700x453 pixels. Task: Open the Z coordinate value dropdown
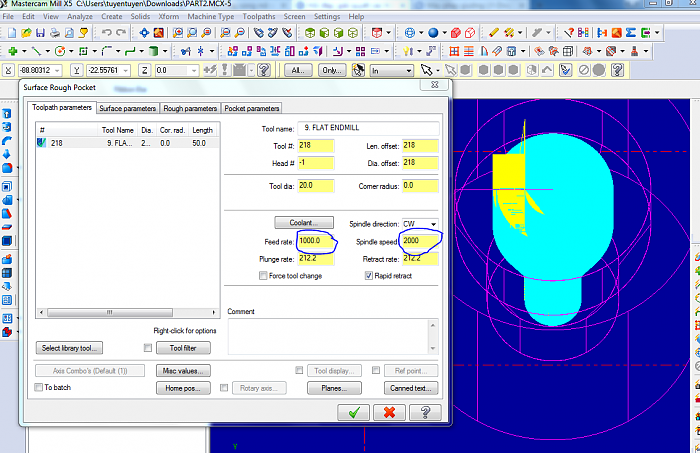(194, 71)
